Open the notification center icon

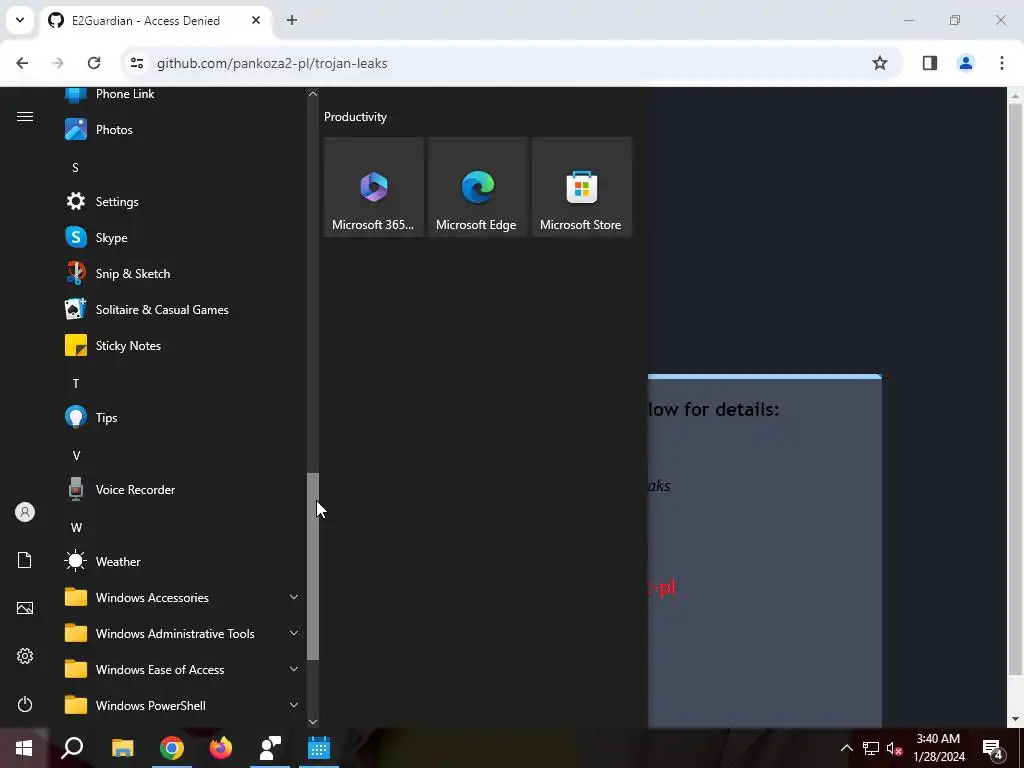pos(993,748)
